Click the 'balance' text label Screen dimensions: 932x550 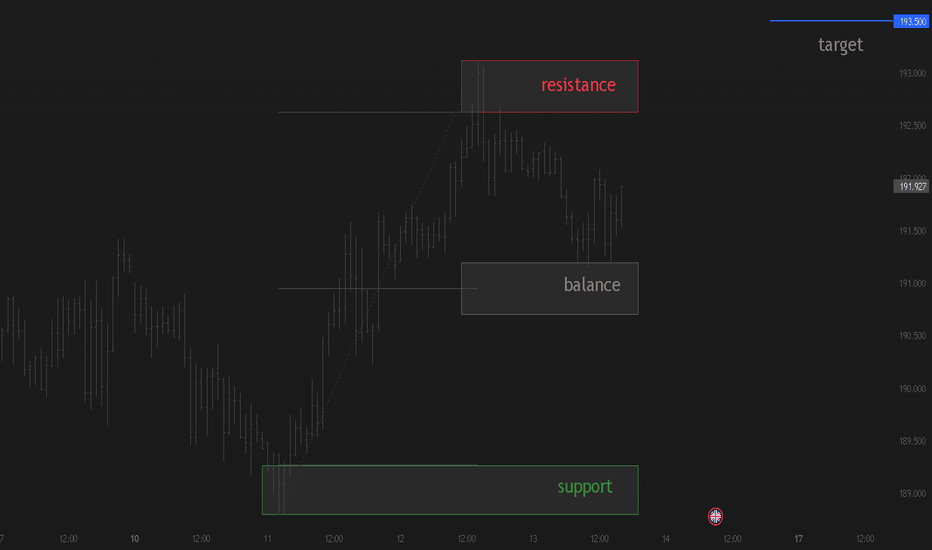[592, 285]
